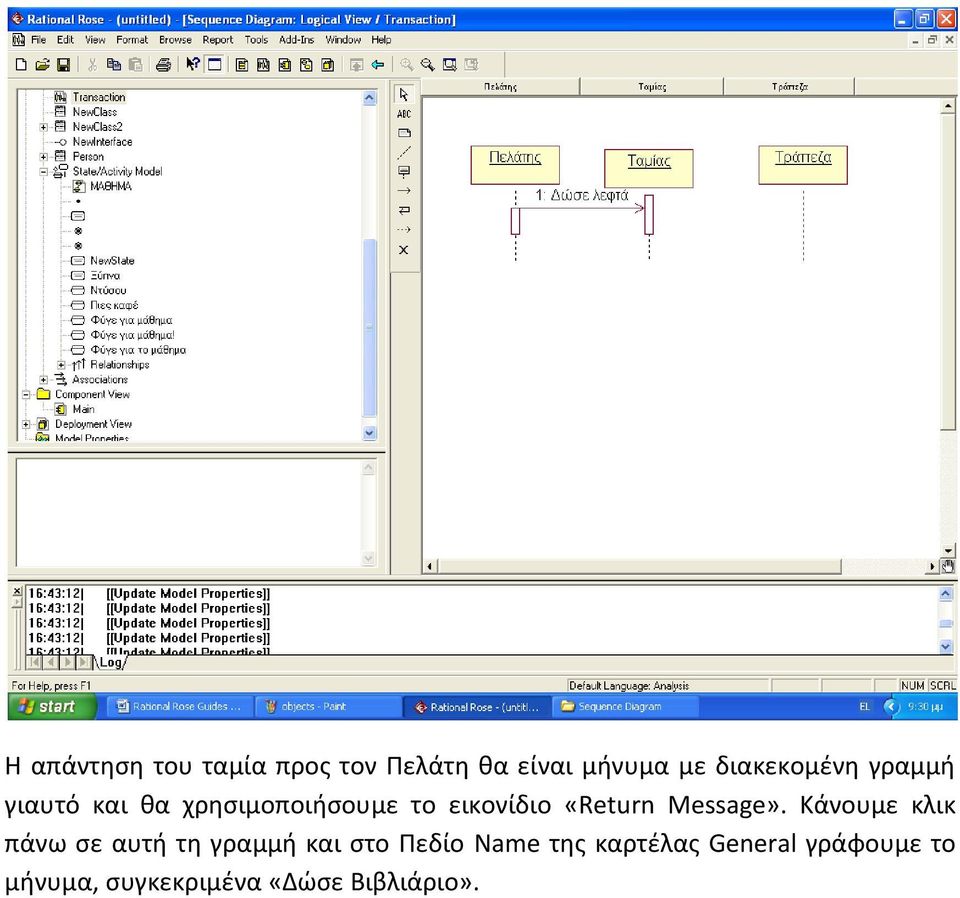Browse back to the previous diagram
This screenshot has width=960, height=898.
point(378,64)
